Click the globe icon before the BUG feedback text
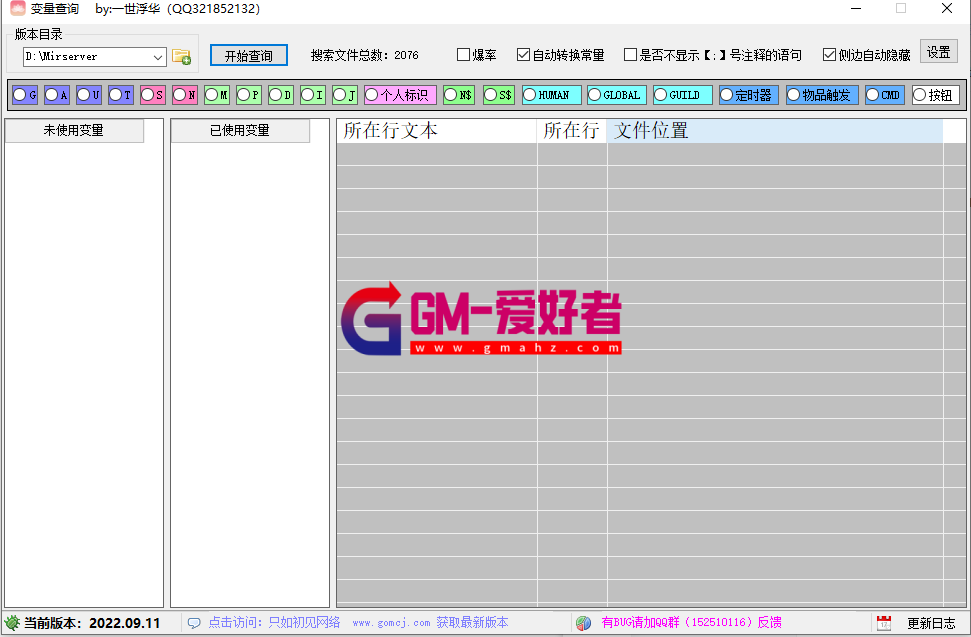The height and width of the screenshot is (637, 971). point(583,623)
